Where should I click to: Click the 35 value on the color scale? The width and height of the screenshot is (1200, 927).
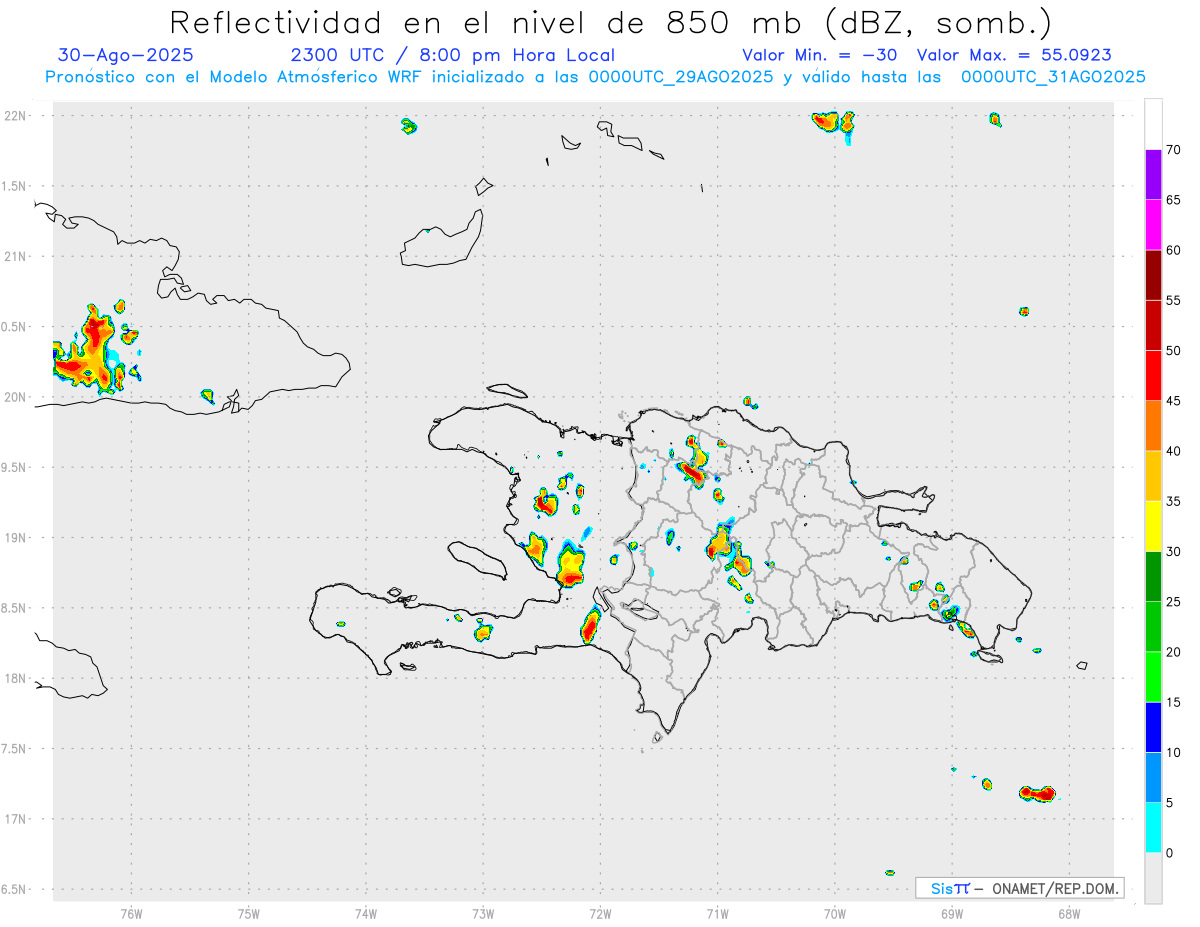(1173, 501)
